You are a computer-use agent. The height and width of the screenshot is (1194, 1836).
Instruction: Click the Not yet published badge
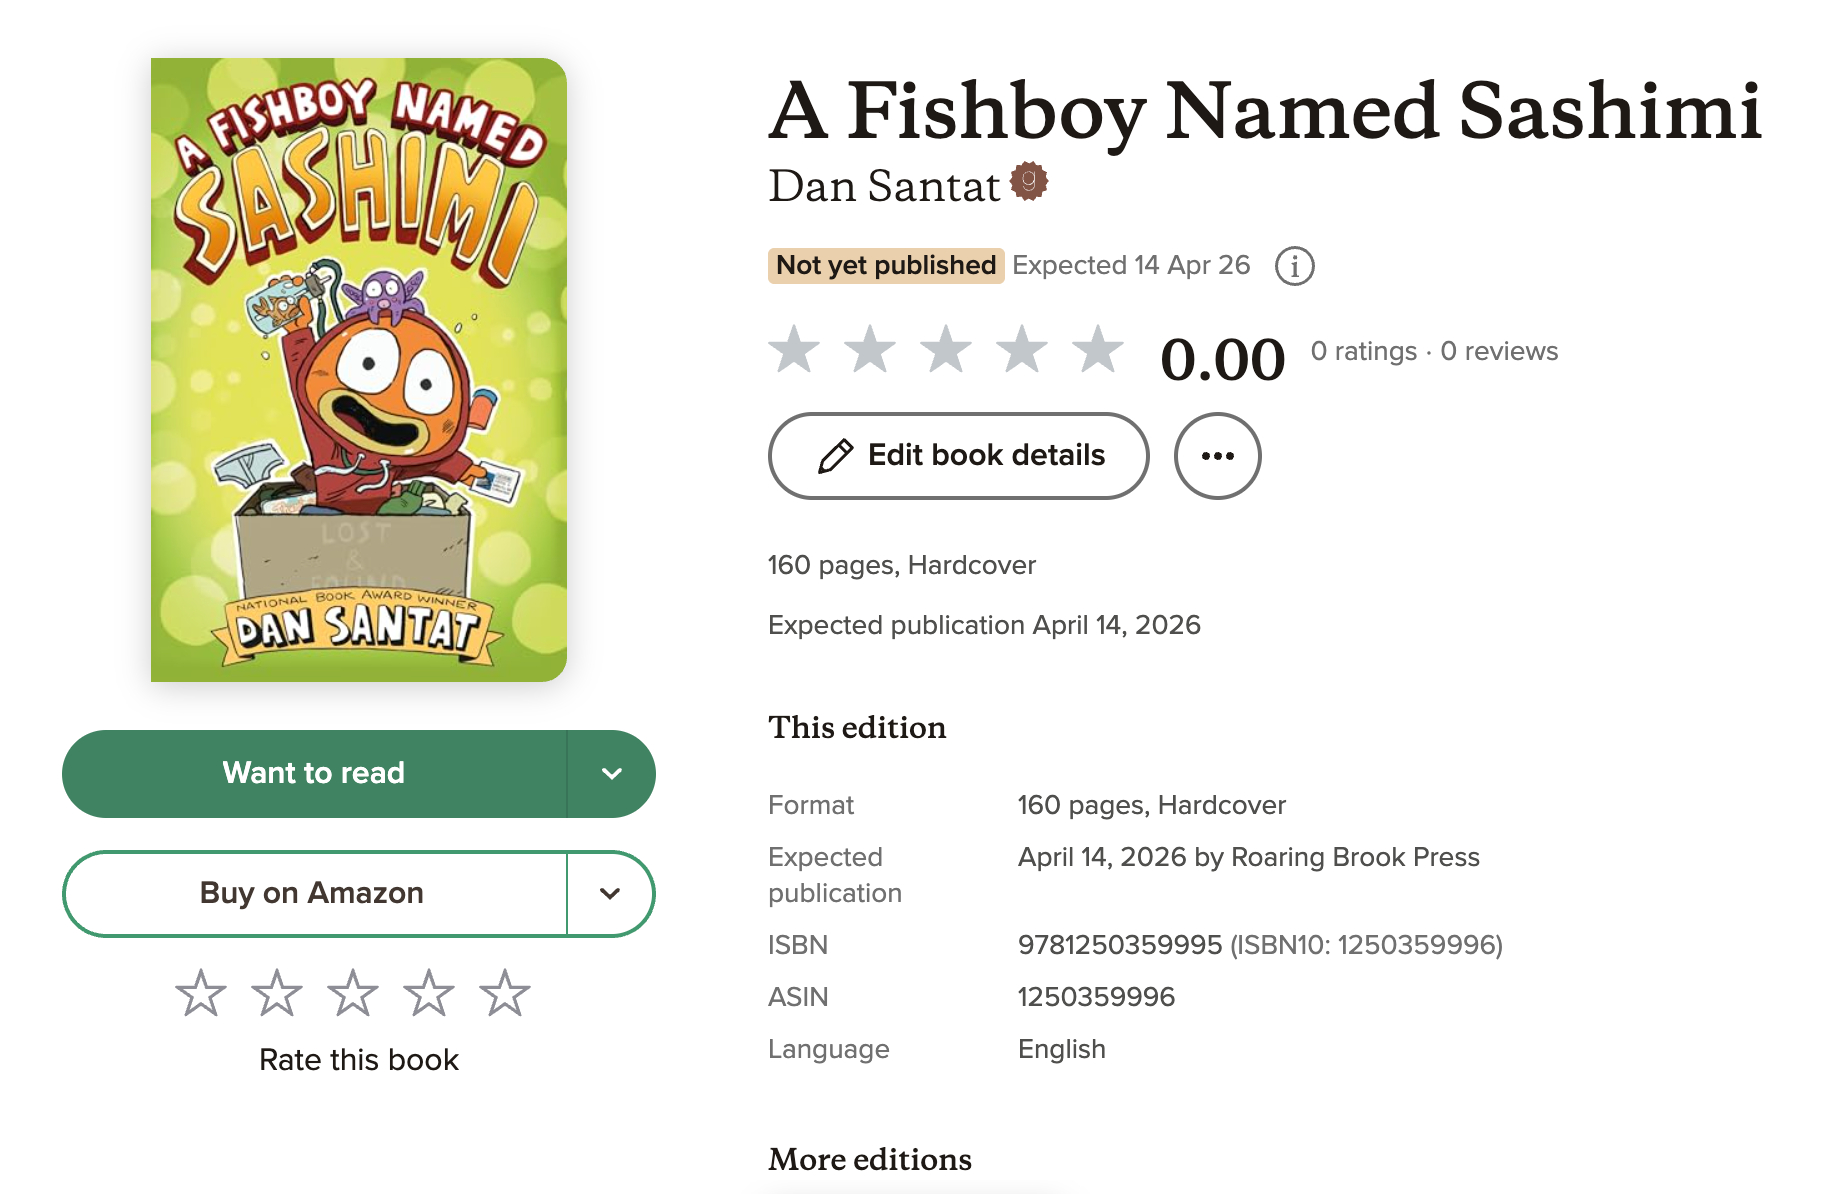886,265
